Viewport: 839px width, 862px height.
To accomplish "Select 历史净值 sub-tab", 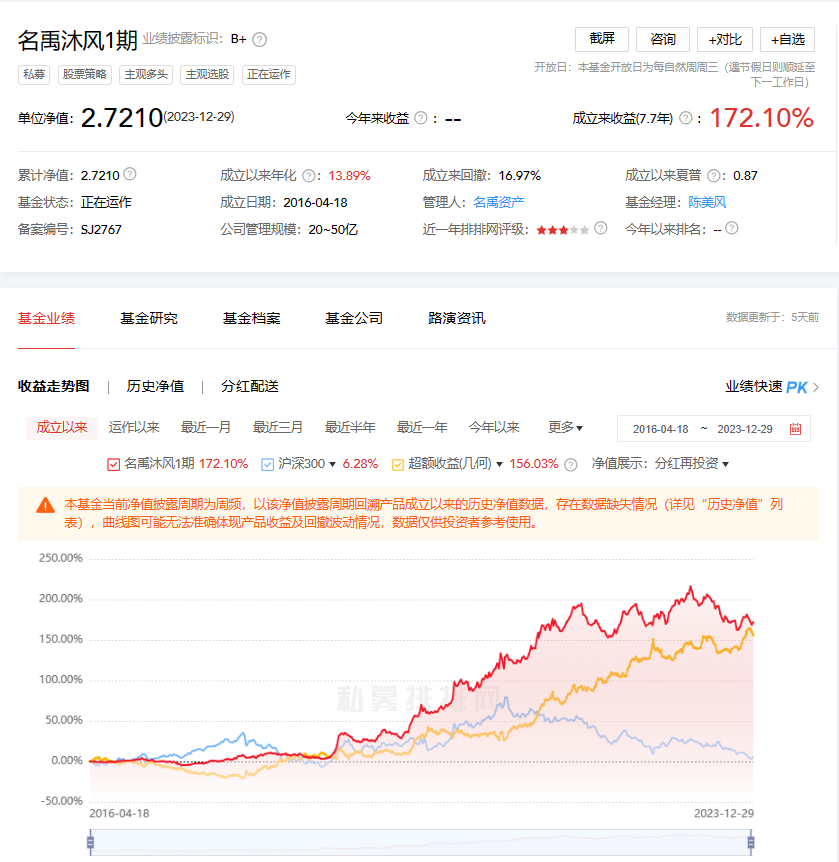I will point(155,386).
